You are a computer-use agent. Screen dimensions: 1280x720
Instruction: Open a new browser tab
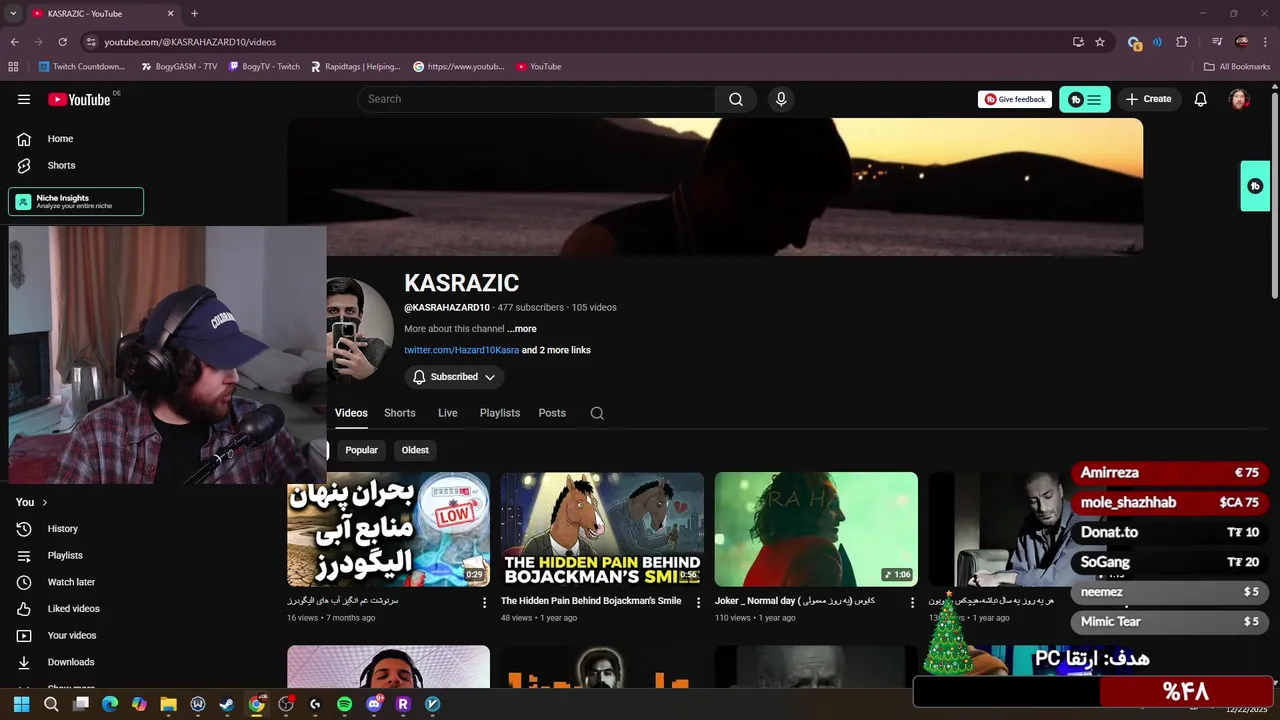tap(194, 14)
